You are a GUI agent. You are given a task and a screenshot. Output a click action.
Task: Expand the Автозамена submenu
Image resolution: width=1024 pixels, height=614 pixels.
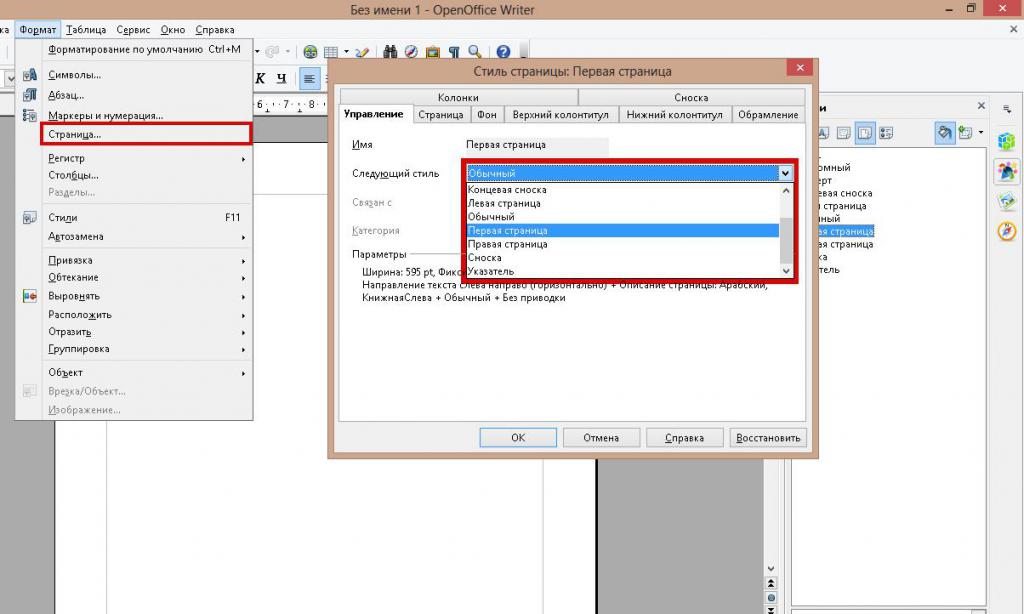(146, 236)
